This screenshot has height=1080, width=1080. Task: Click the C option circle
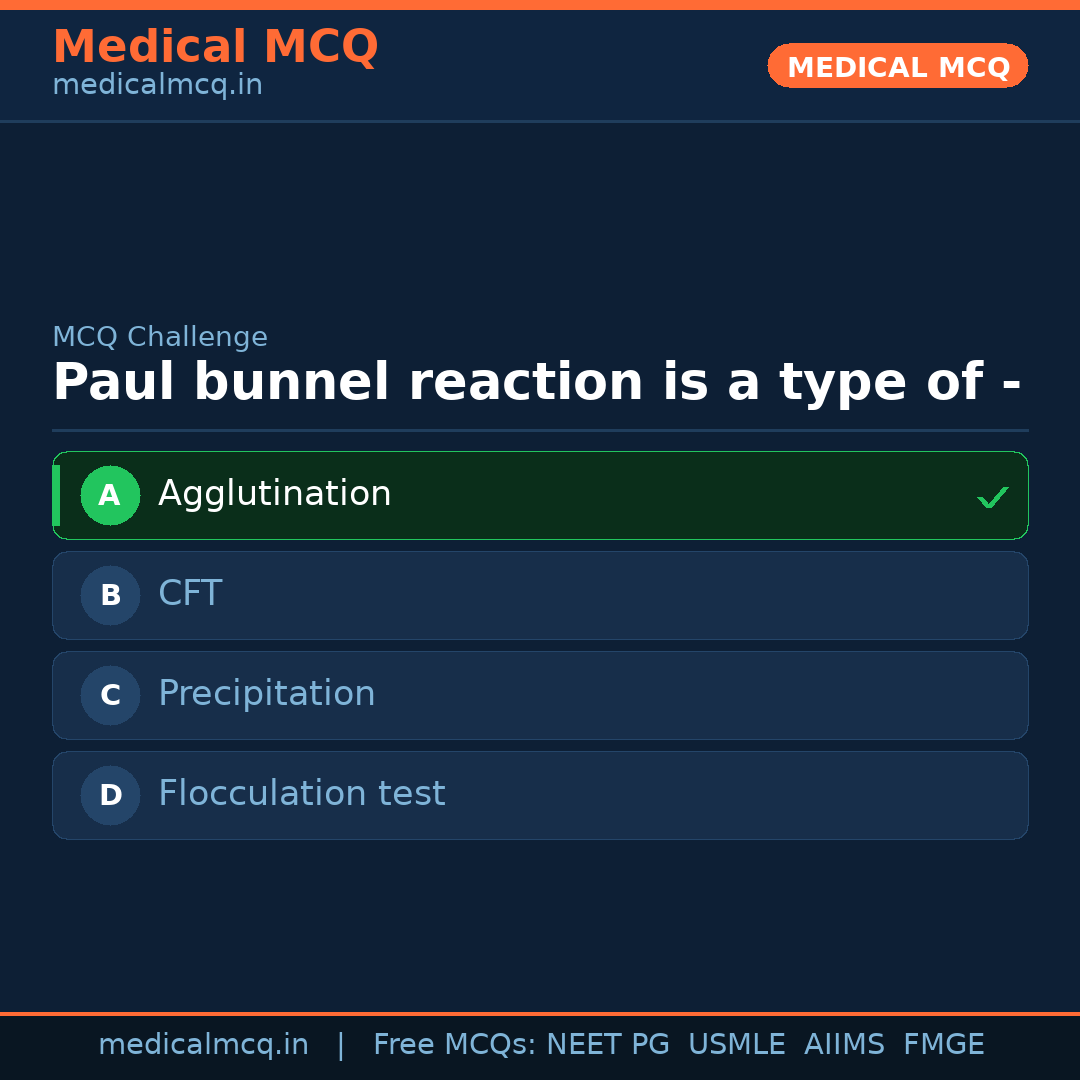coord(110,695)
